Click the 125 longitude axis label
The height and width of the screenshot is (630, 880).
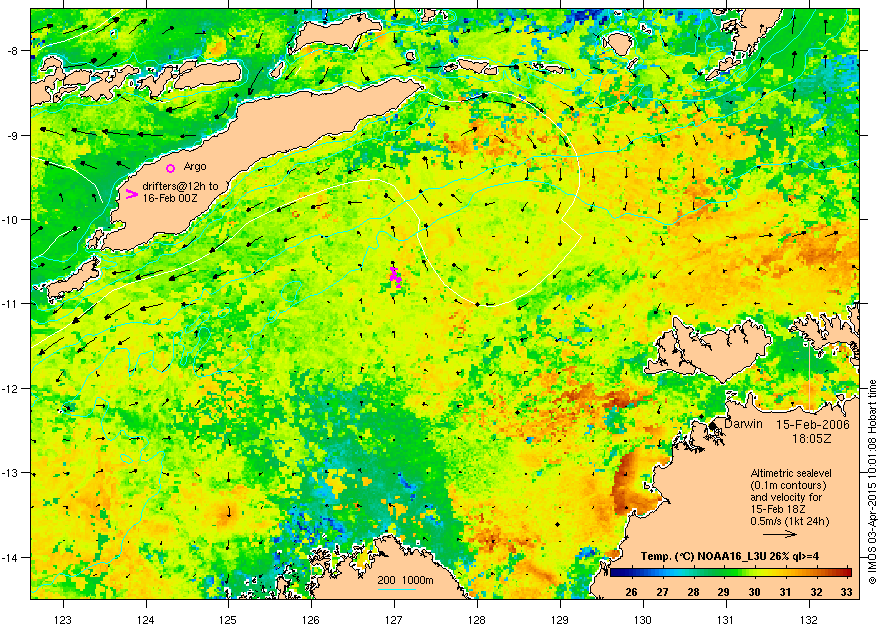point(228,620)
